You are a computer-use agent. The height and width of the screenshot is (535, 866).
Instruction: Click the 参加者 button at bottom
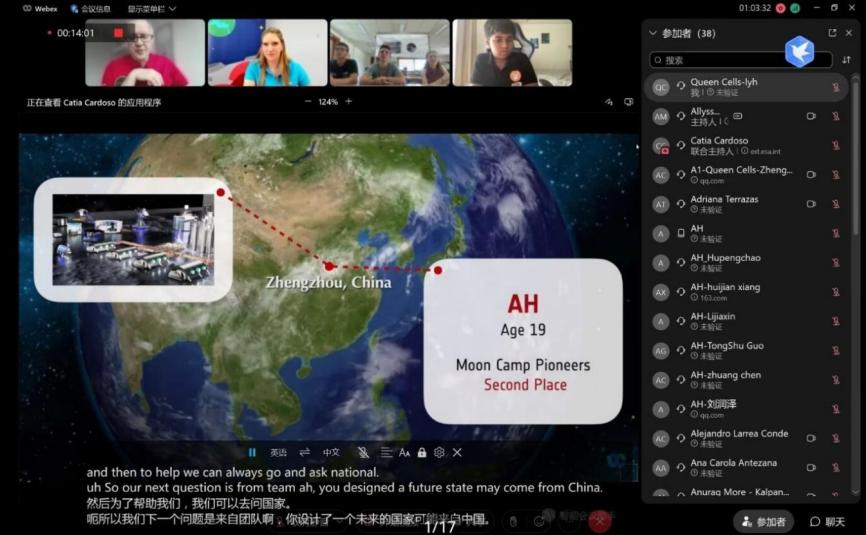763,522
